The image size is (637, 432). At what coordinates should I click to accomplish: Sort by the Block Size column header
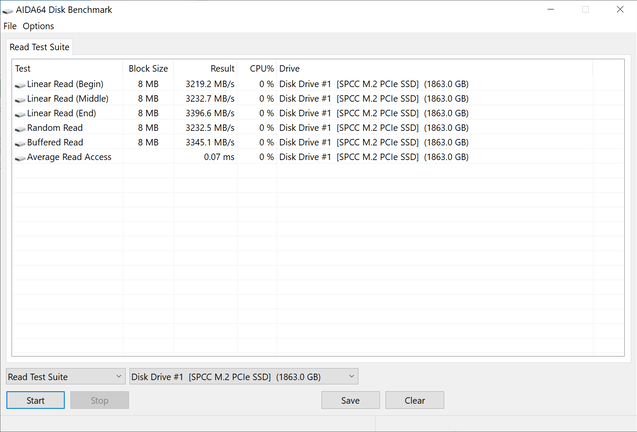[x=148, y=68]
